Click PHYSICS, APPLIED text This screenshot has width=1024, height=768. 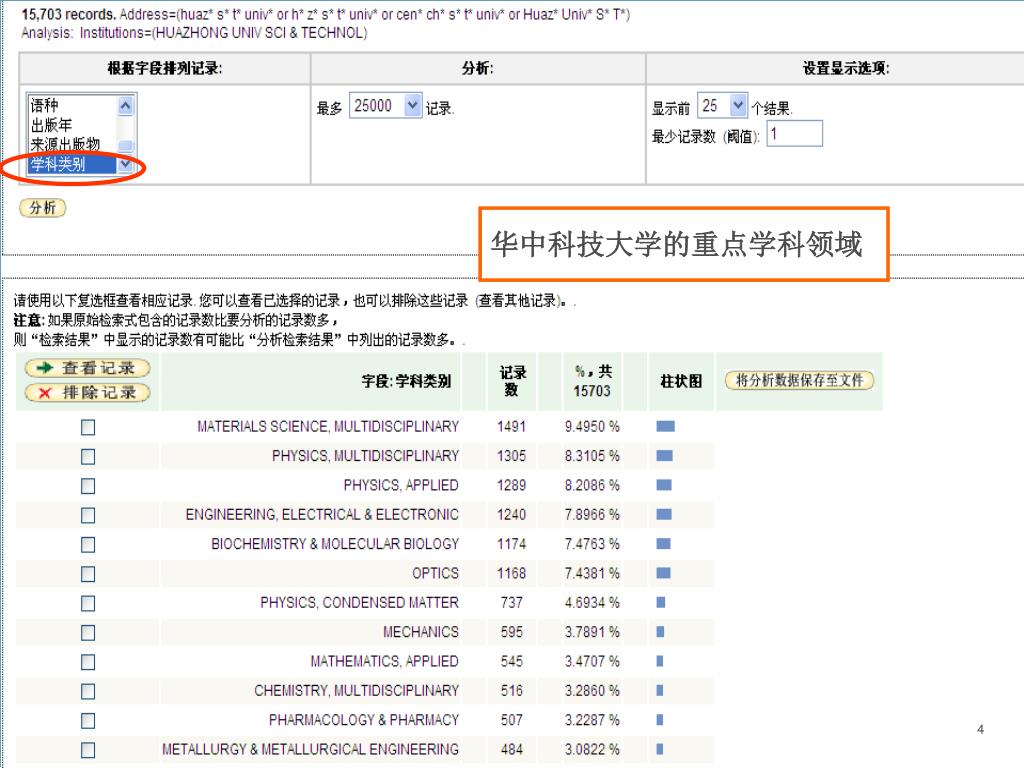pyautogui.click(x=401, y=485)
